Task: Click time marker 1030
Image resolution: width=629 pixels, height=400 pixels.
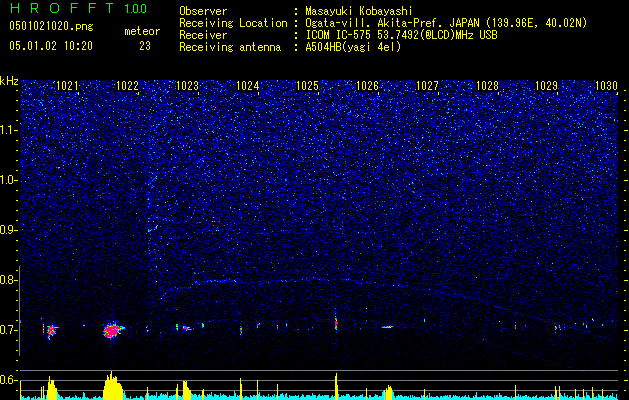Action: [606, 86]
